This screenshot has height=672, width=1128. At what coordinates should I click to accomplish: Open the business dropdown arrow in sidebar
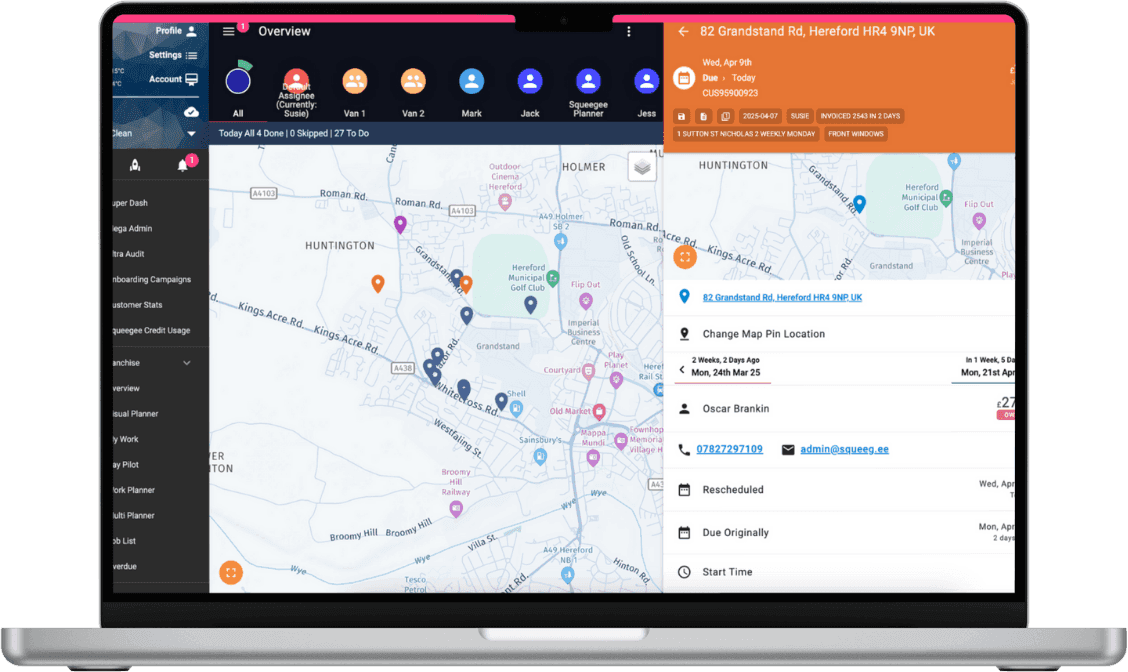coord(191,133)
